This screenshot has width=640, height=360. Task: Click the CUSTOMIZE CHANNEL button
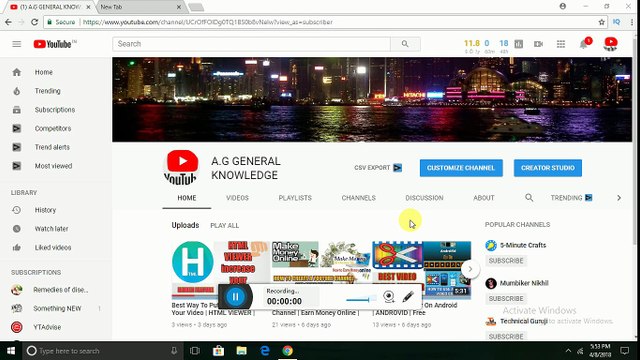(x=461, y=168)
